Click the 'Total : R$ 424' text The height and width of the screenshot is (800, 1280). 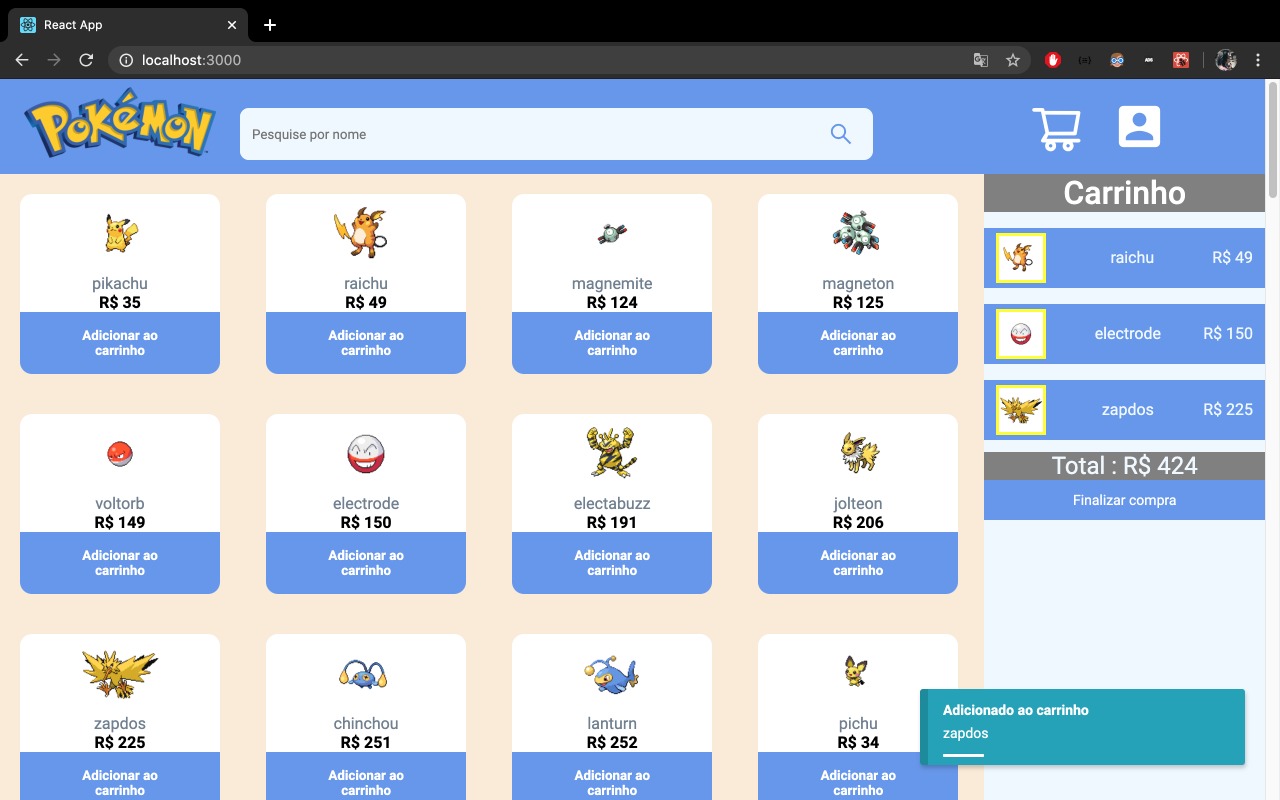click(1124, 466)
